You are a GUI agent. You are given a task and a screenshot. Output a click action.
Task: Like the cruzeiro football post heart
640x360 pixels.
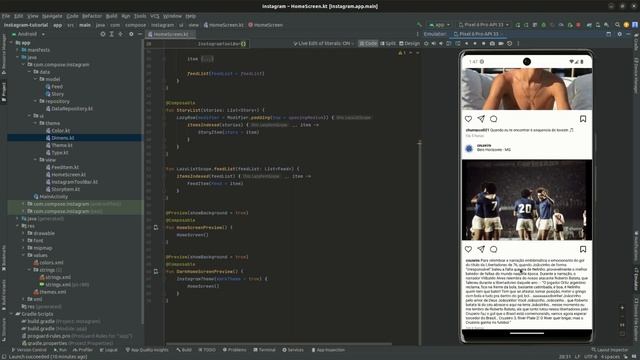(468, 249)
